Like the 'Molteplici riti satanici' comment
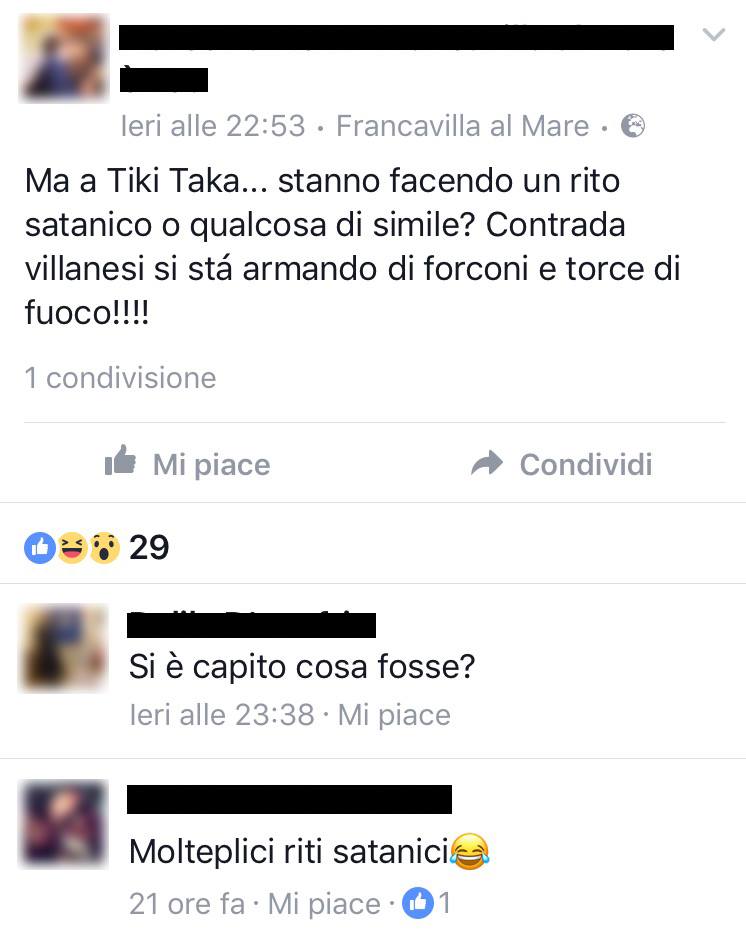Screen dimensions: 746x947 (x=324, y=904)
